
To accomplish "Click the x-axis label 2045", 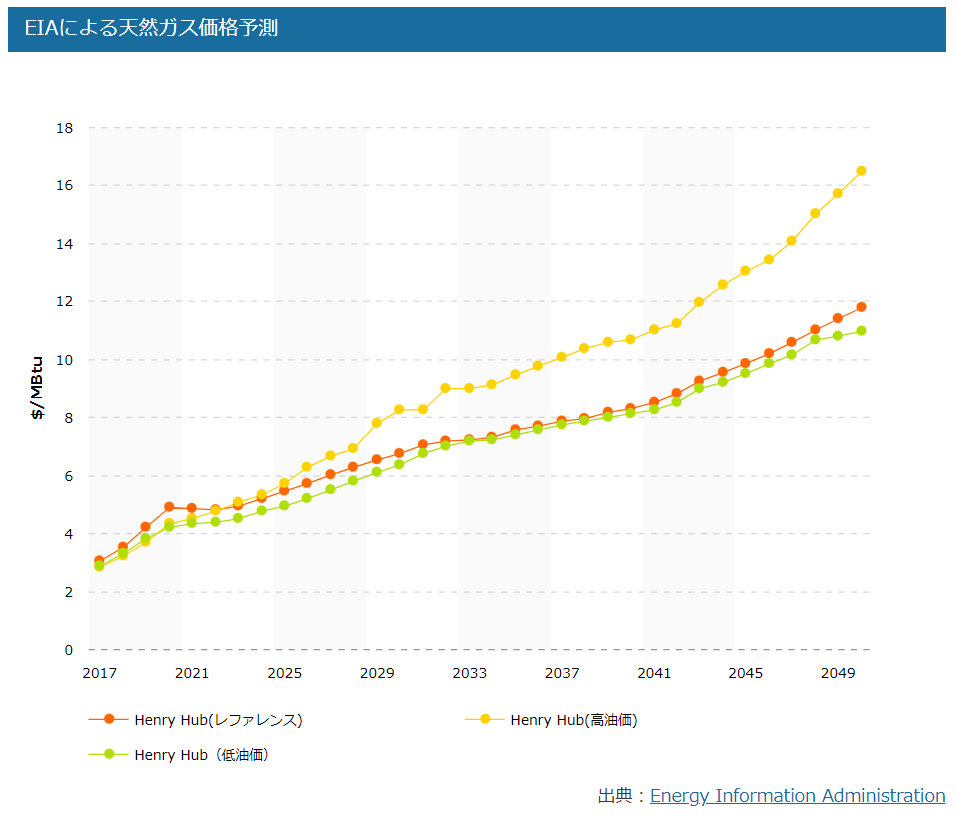I will point(745,673).
